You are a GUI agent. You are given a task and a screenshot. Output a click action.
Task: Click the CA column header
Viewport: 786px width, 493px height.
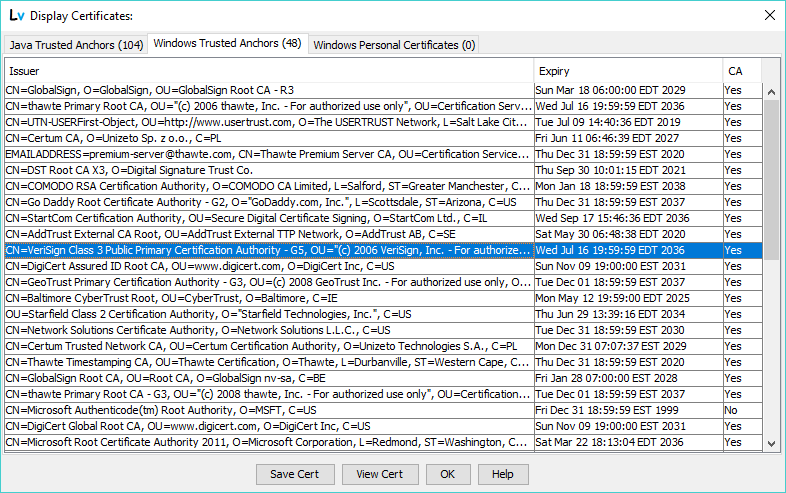(742, 71)
